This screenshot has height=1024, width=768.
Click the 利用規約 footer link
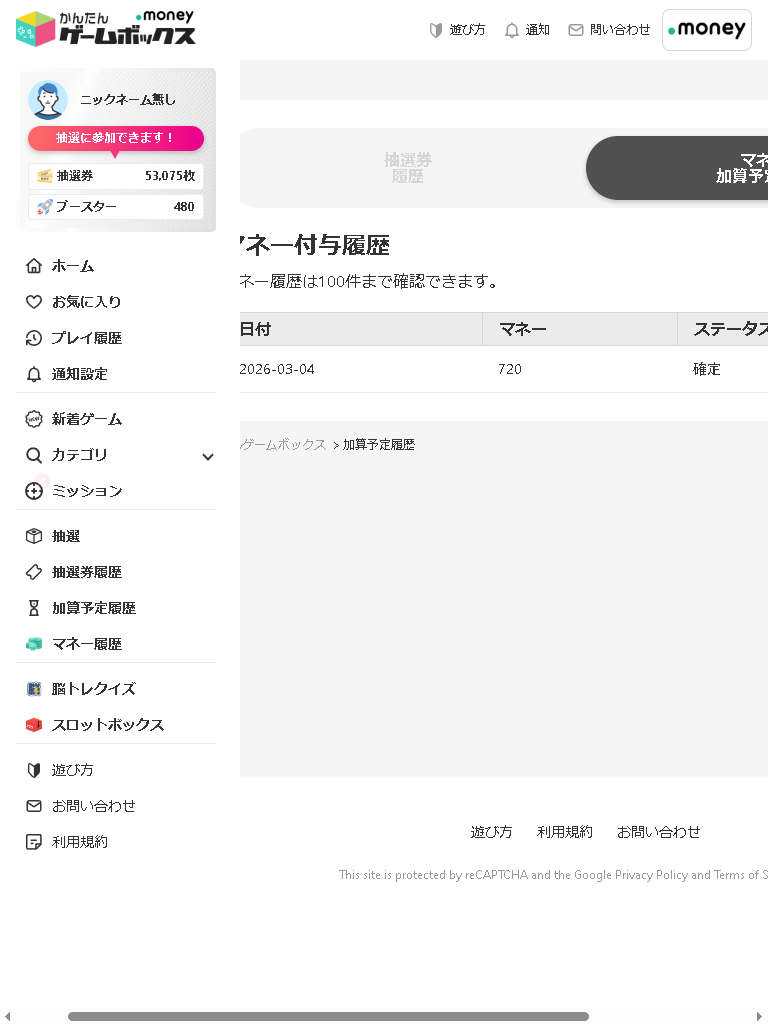(x=564, y=832)
